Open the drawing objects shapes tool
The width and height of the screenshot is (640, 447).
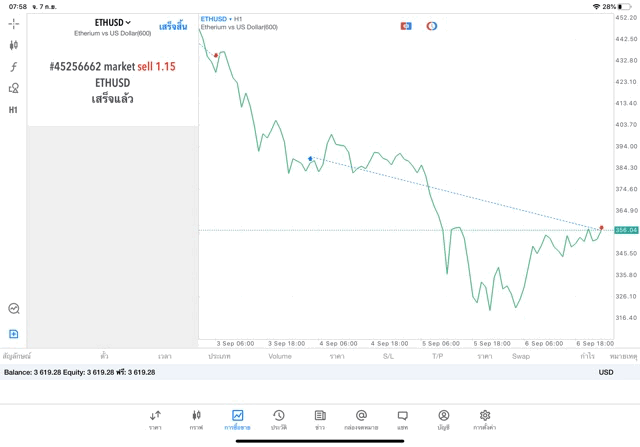(14, 88)
